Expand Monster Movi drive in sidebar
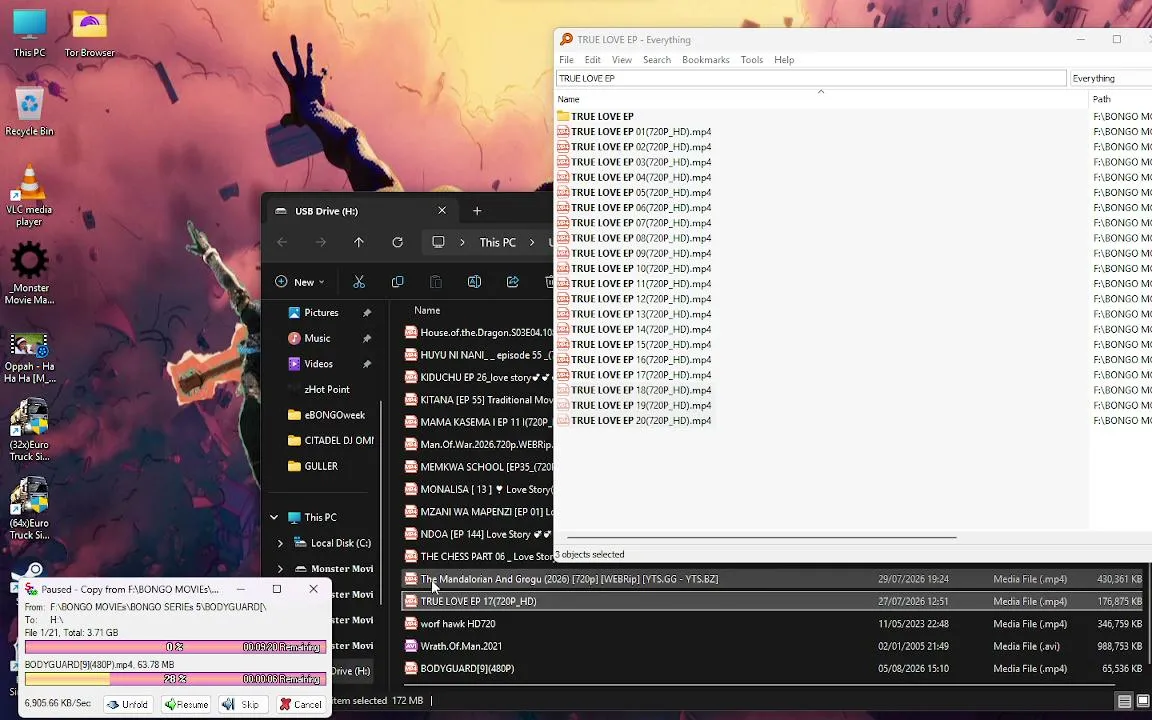The width and height of the screenshot is (1152, 720). pos(280,569)
